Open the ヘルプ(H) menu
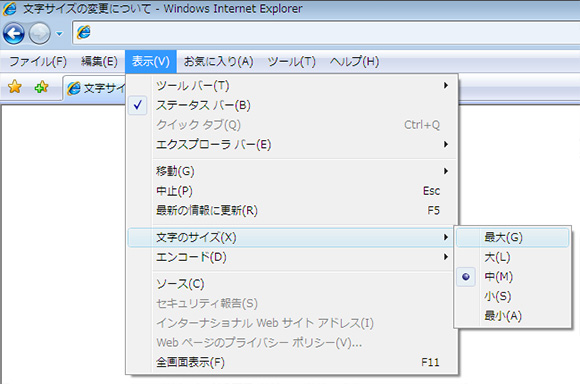Screen dimensions: 580x384 (354, 61)
